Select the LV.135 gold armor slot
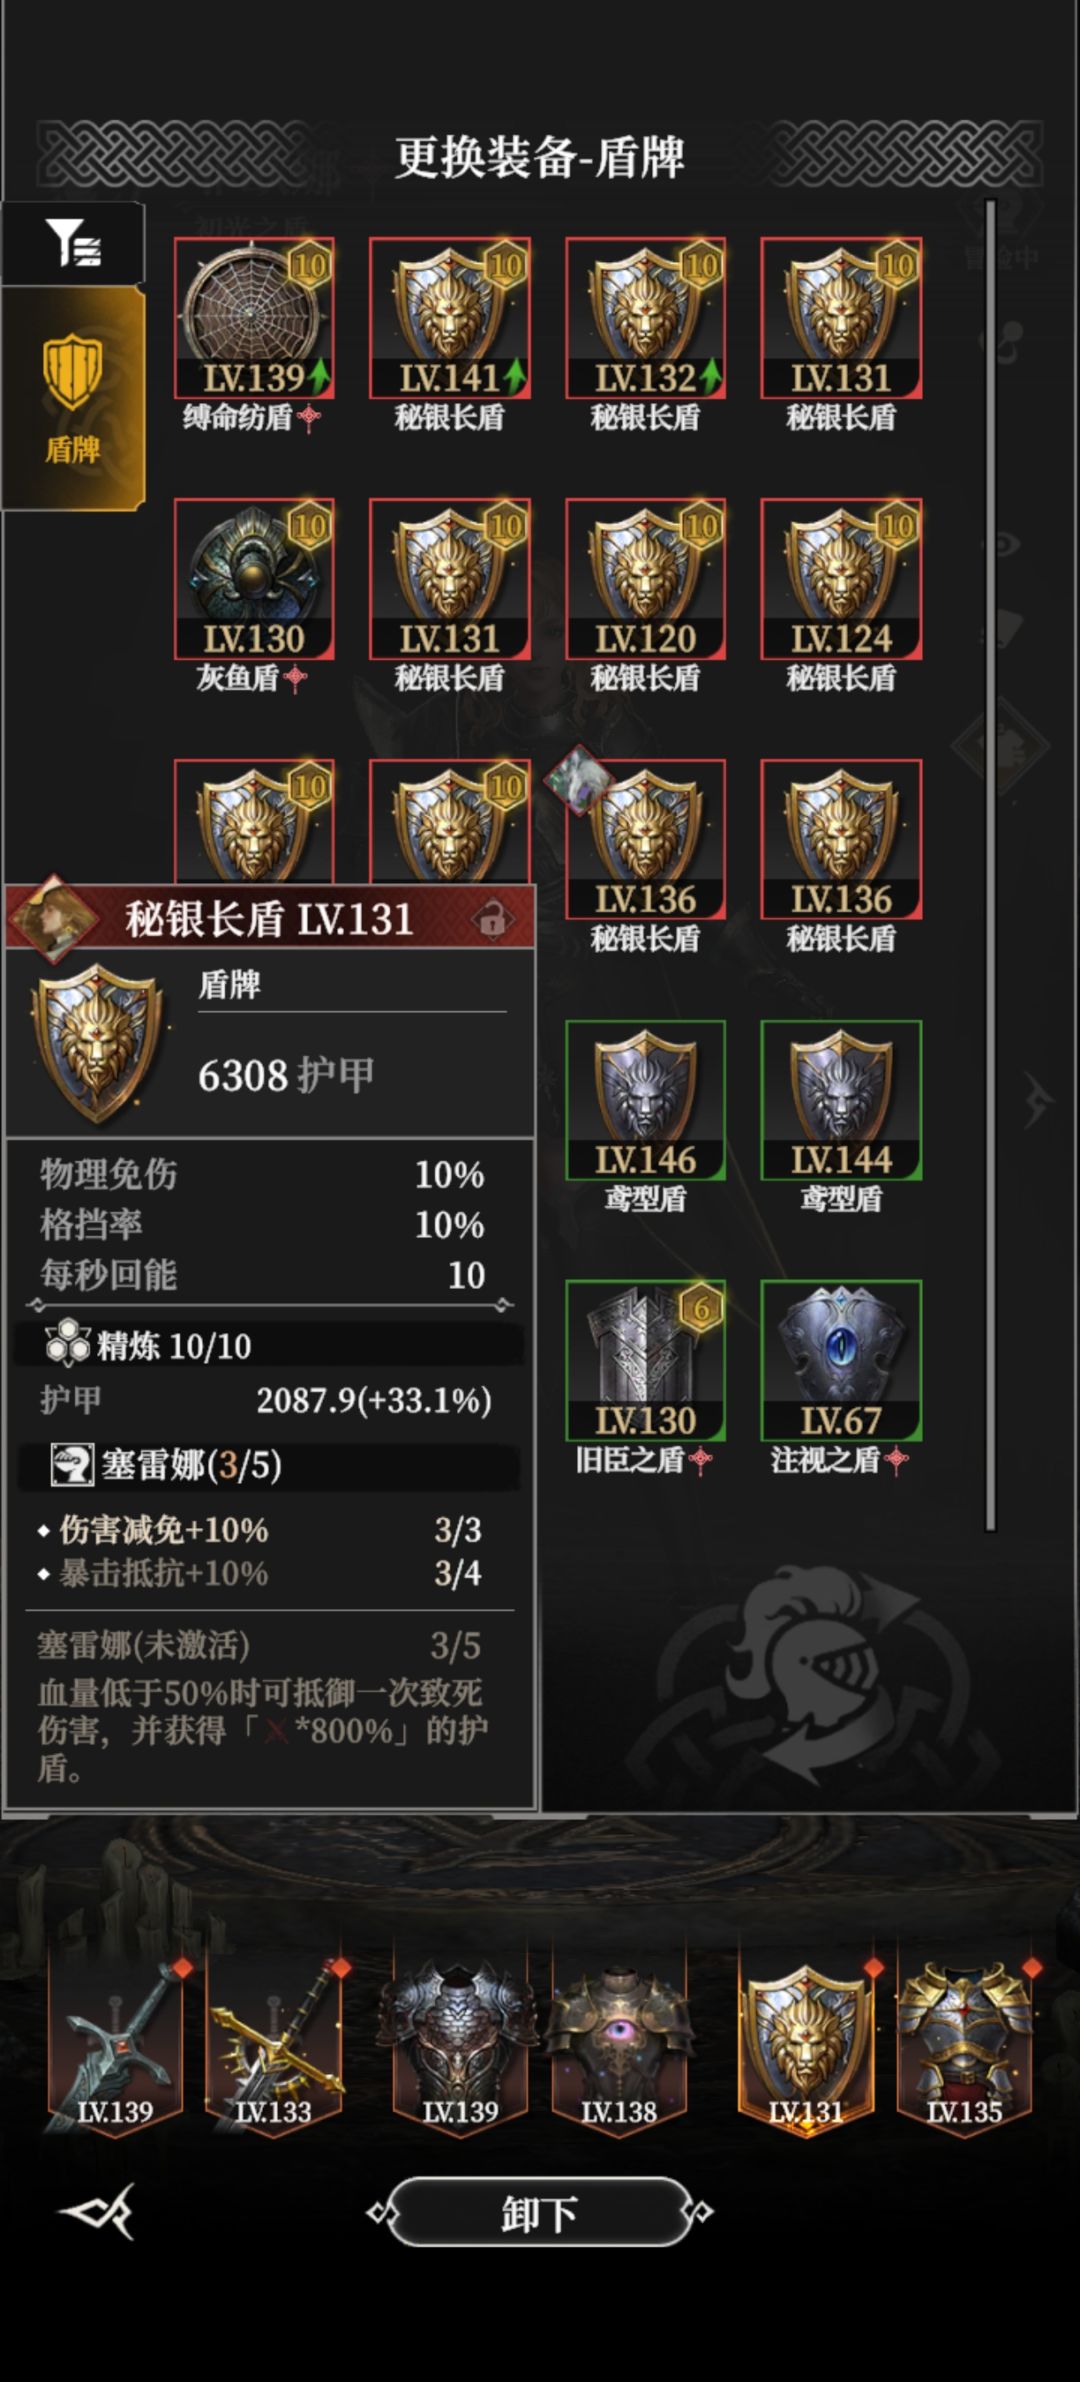 (964, 2046)
